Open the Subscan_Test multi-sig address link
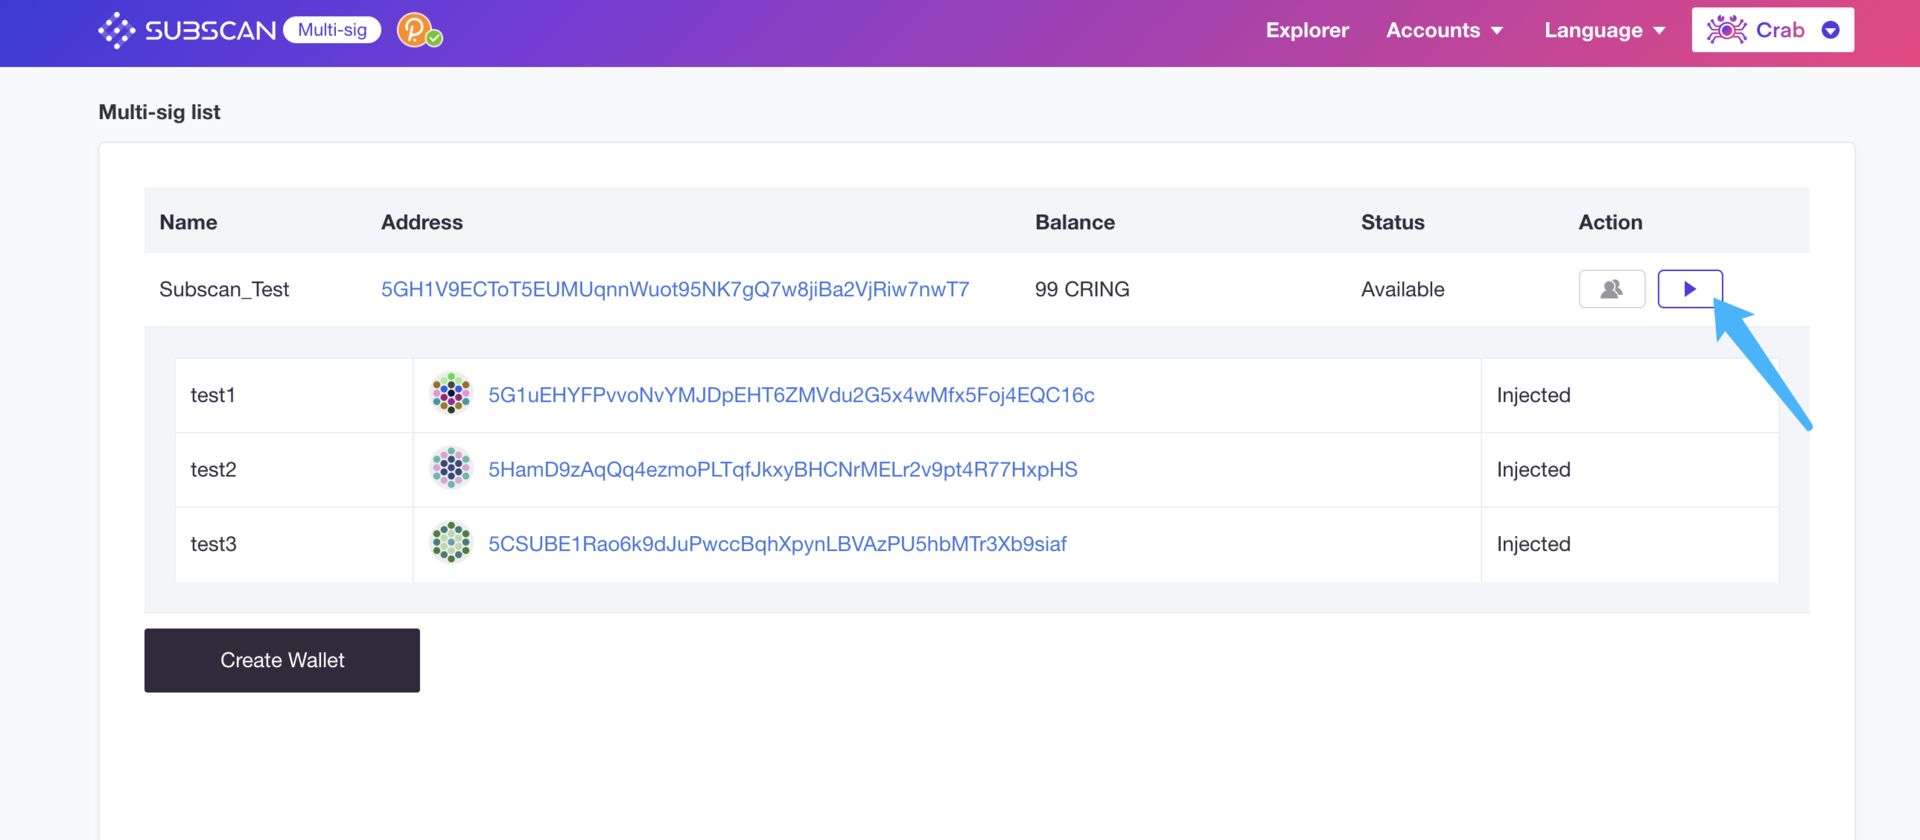The width and height of the screenshot is (1920, 840). 675,289
